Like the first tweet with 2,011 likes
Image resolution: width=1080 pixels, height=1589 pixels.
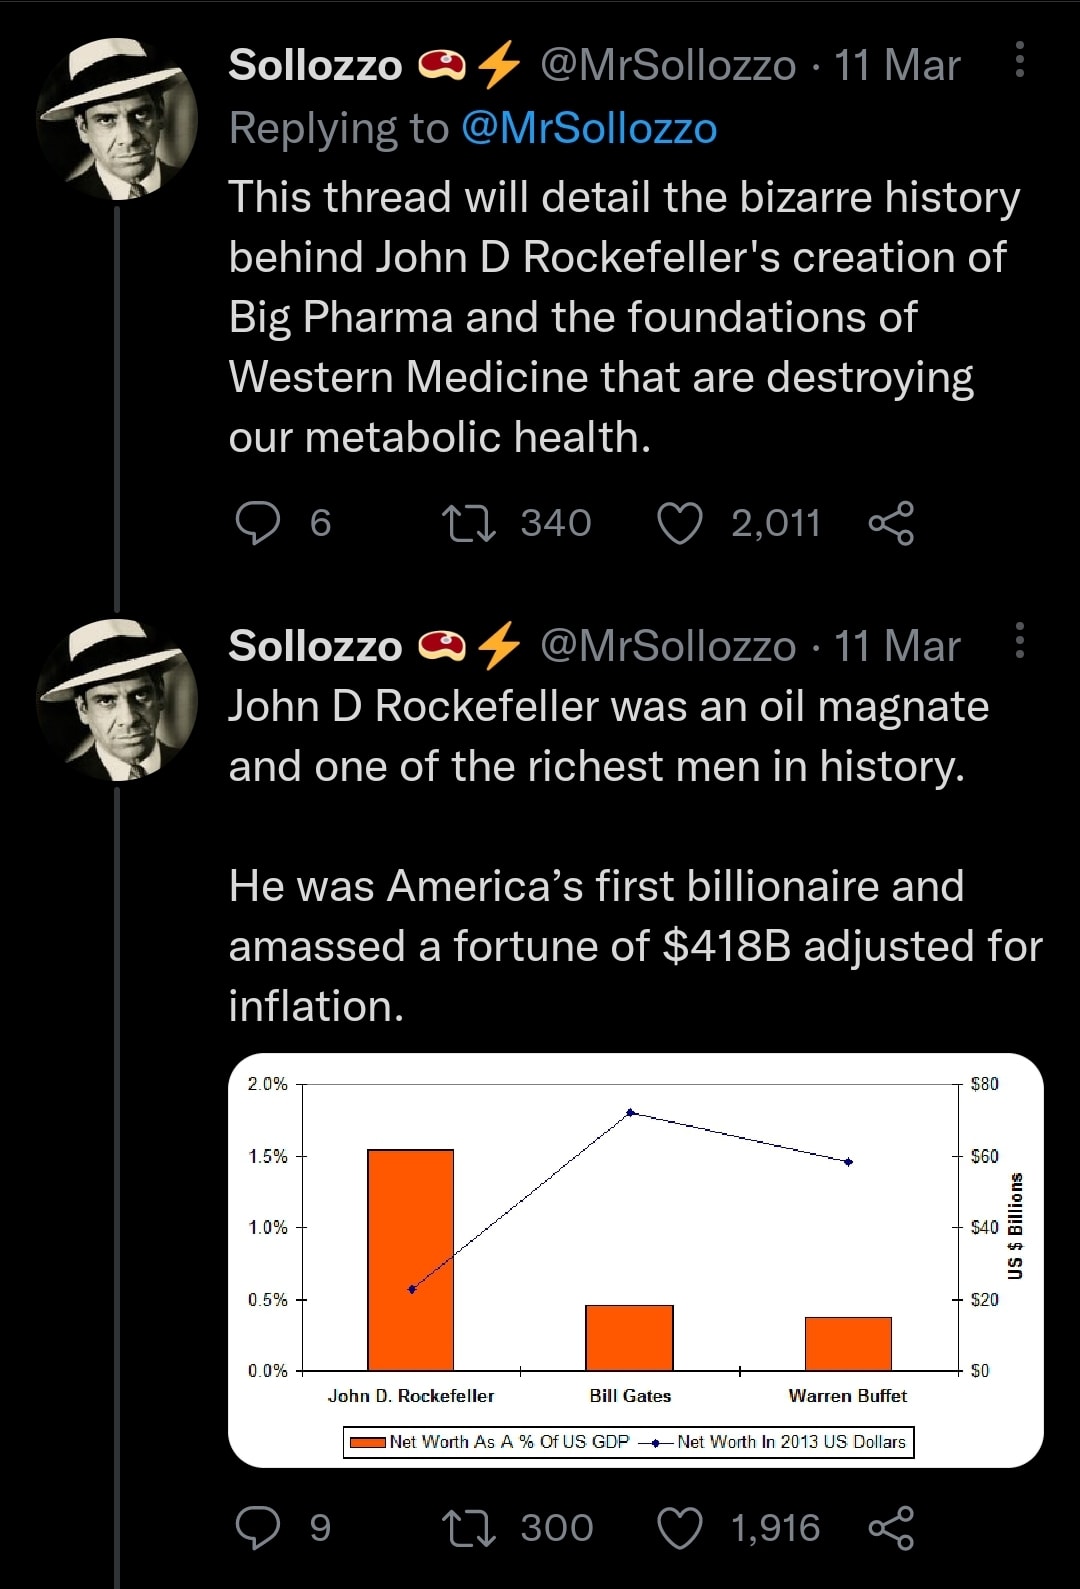click(x=680, y=523)
